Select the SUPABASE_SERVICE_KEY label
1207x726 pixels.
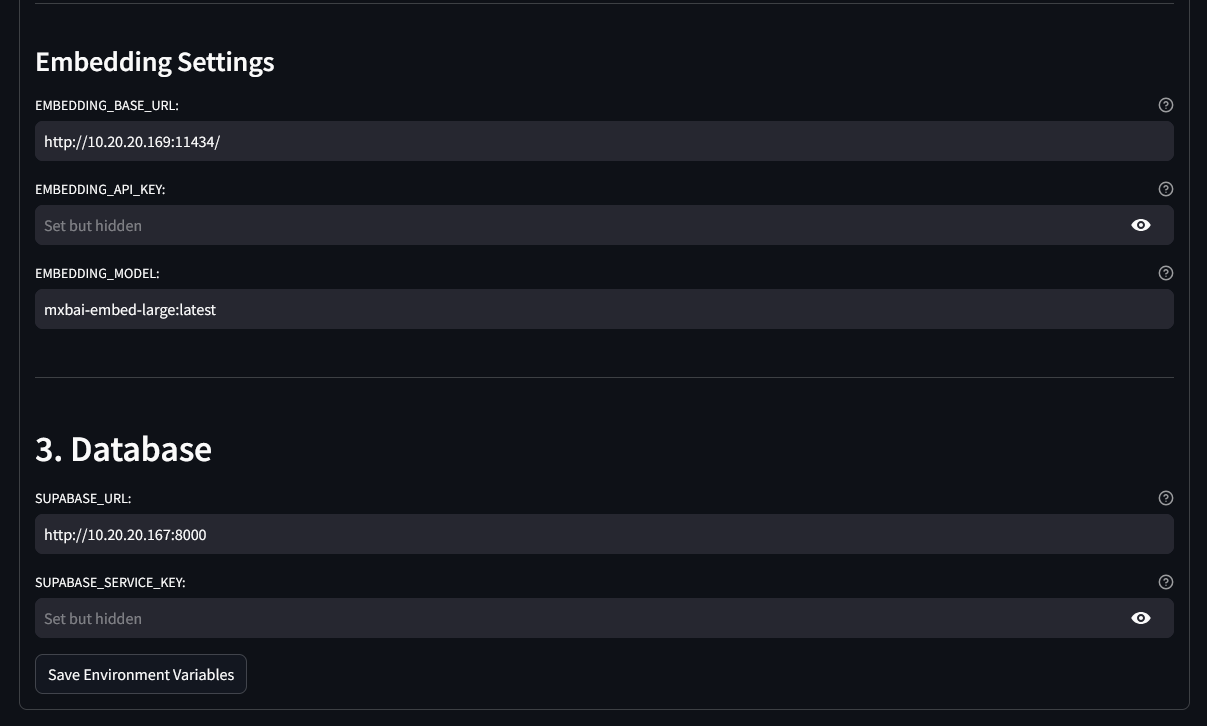(x=110, y=582)
